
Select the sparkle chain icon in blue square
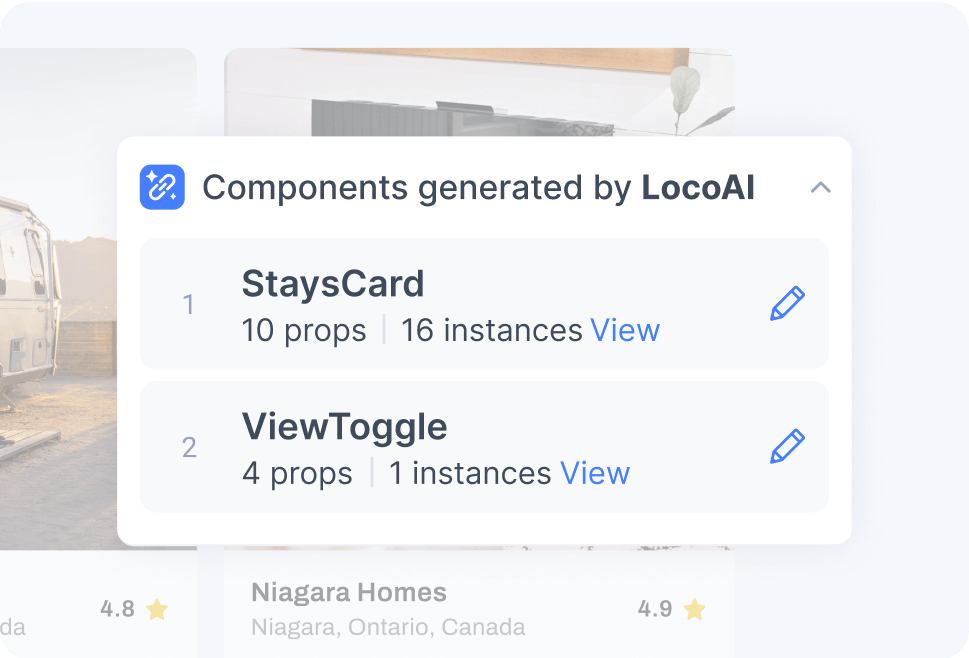coord(161,187)
